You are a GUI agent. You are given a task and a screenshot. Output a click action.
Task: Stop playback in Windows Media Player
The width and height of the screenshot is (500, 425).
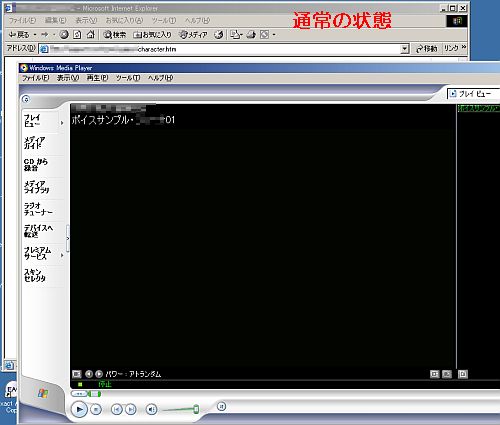click(x=96, y=409)
